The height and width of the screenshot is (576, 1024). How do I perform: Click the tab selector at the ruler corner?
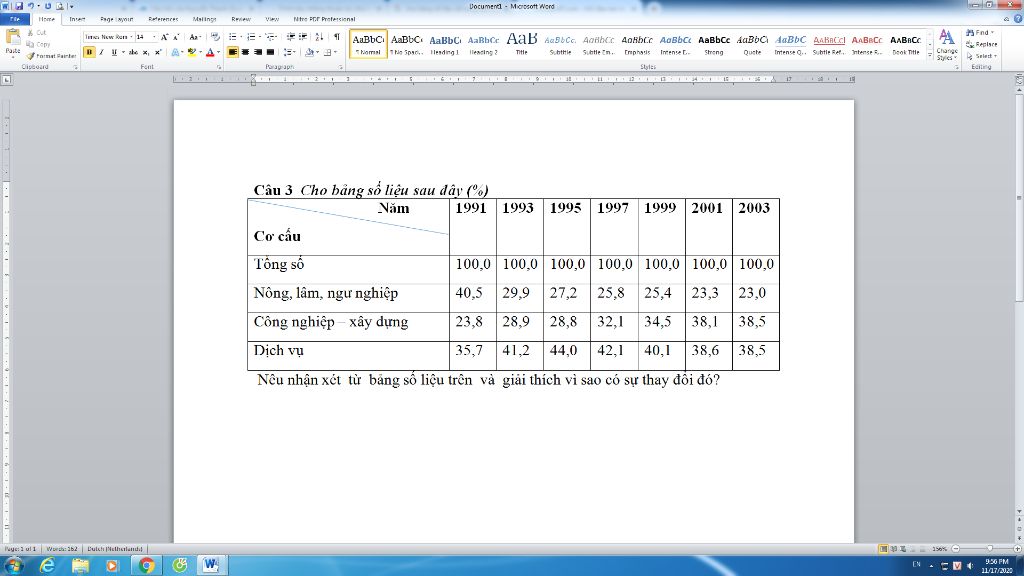click(7, 80)
